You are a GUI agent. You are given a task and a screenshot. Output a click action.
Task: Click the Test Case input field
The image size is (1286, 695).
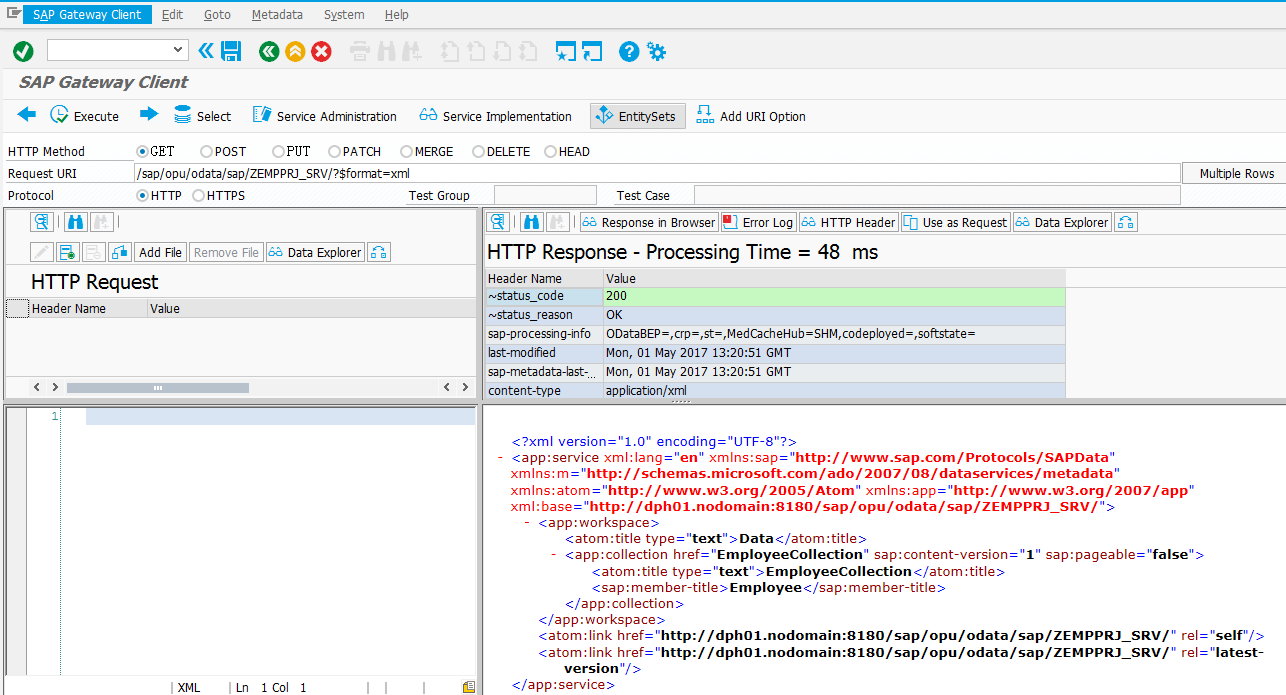(937, 196)
